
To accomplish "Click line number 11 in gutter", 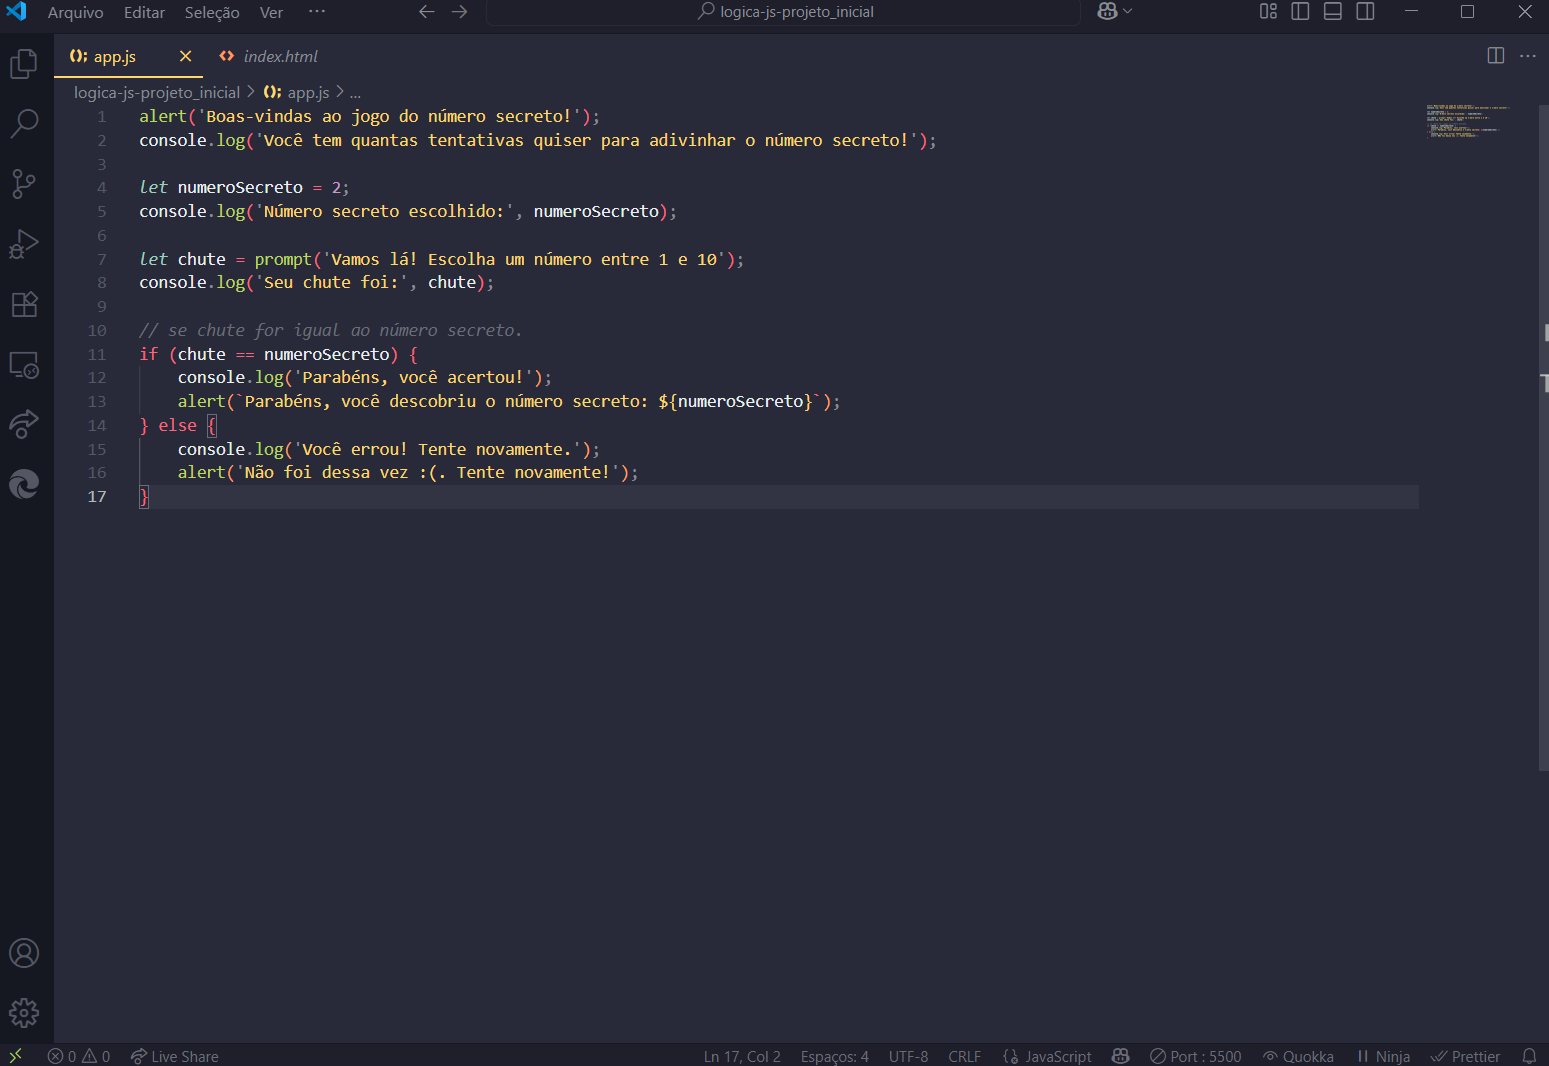I will (97, 354).
